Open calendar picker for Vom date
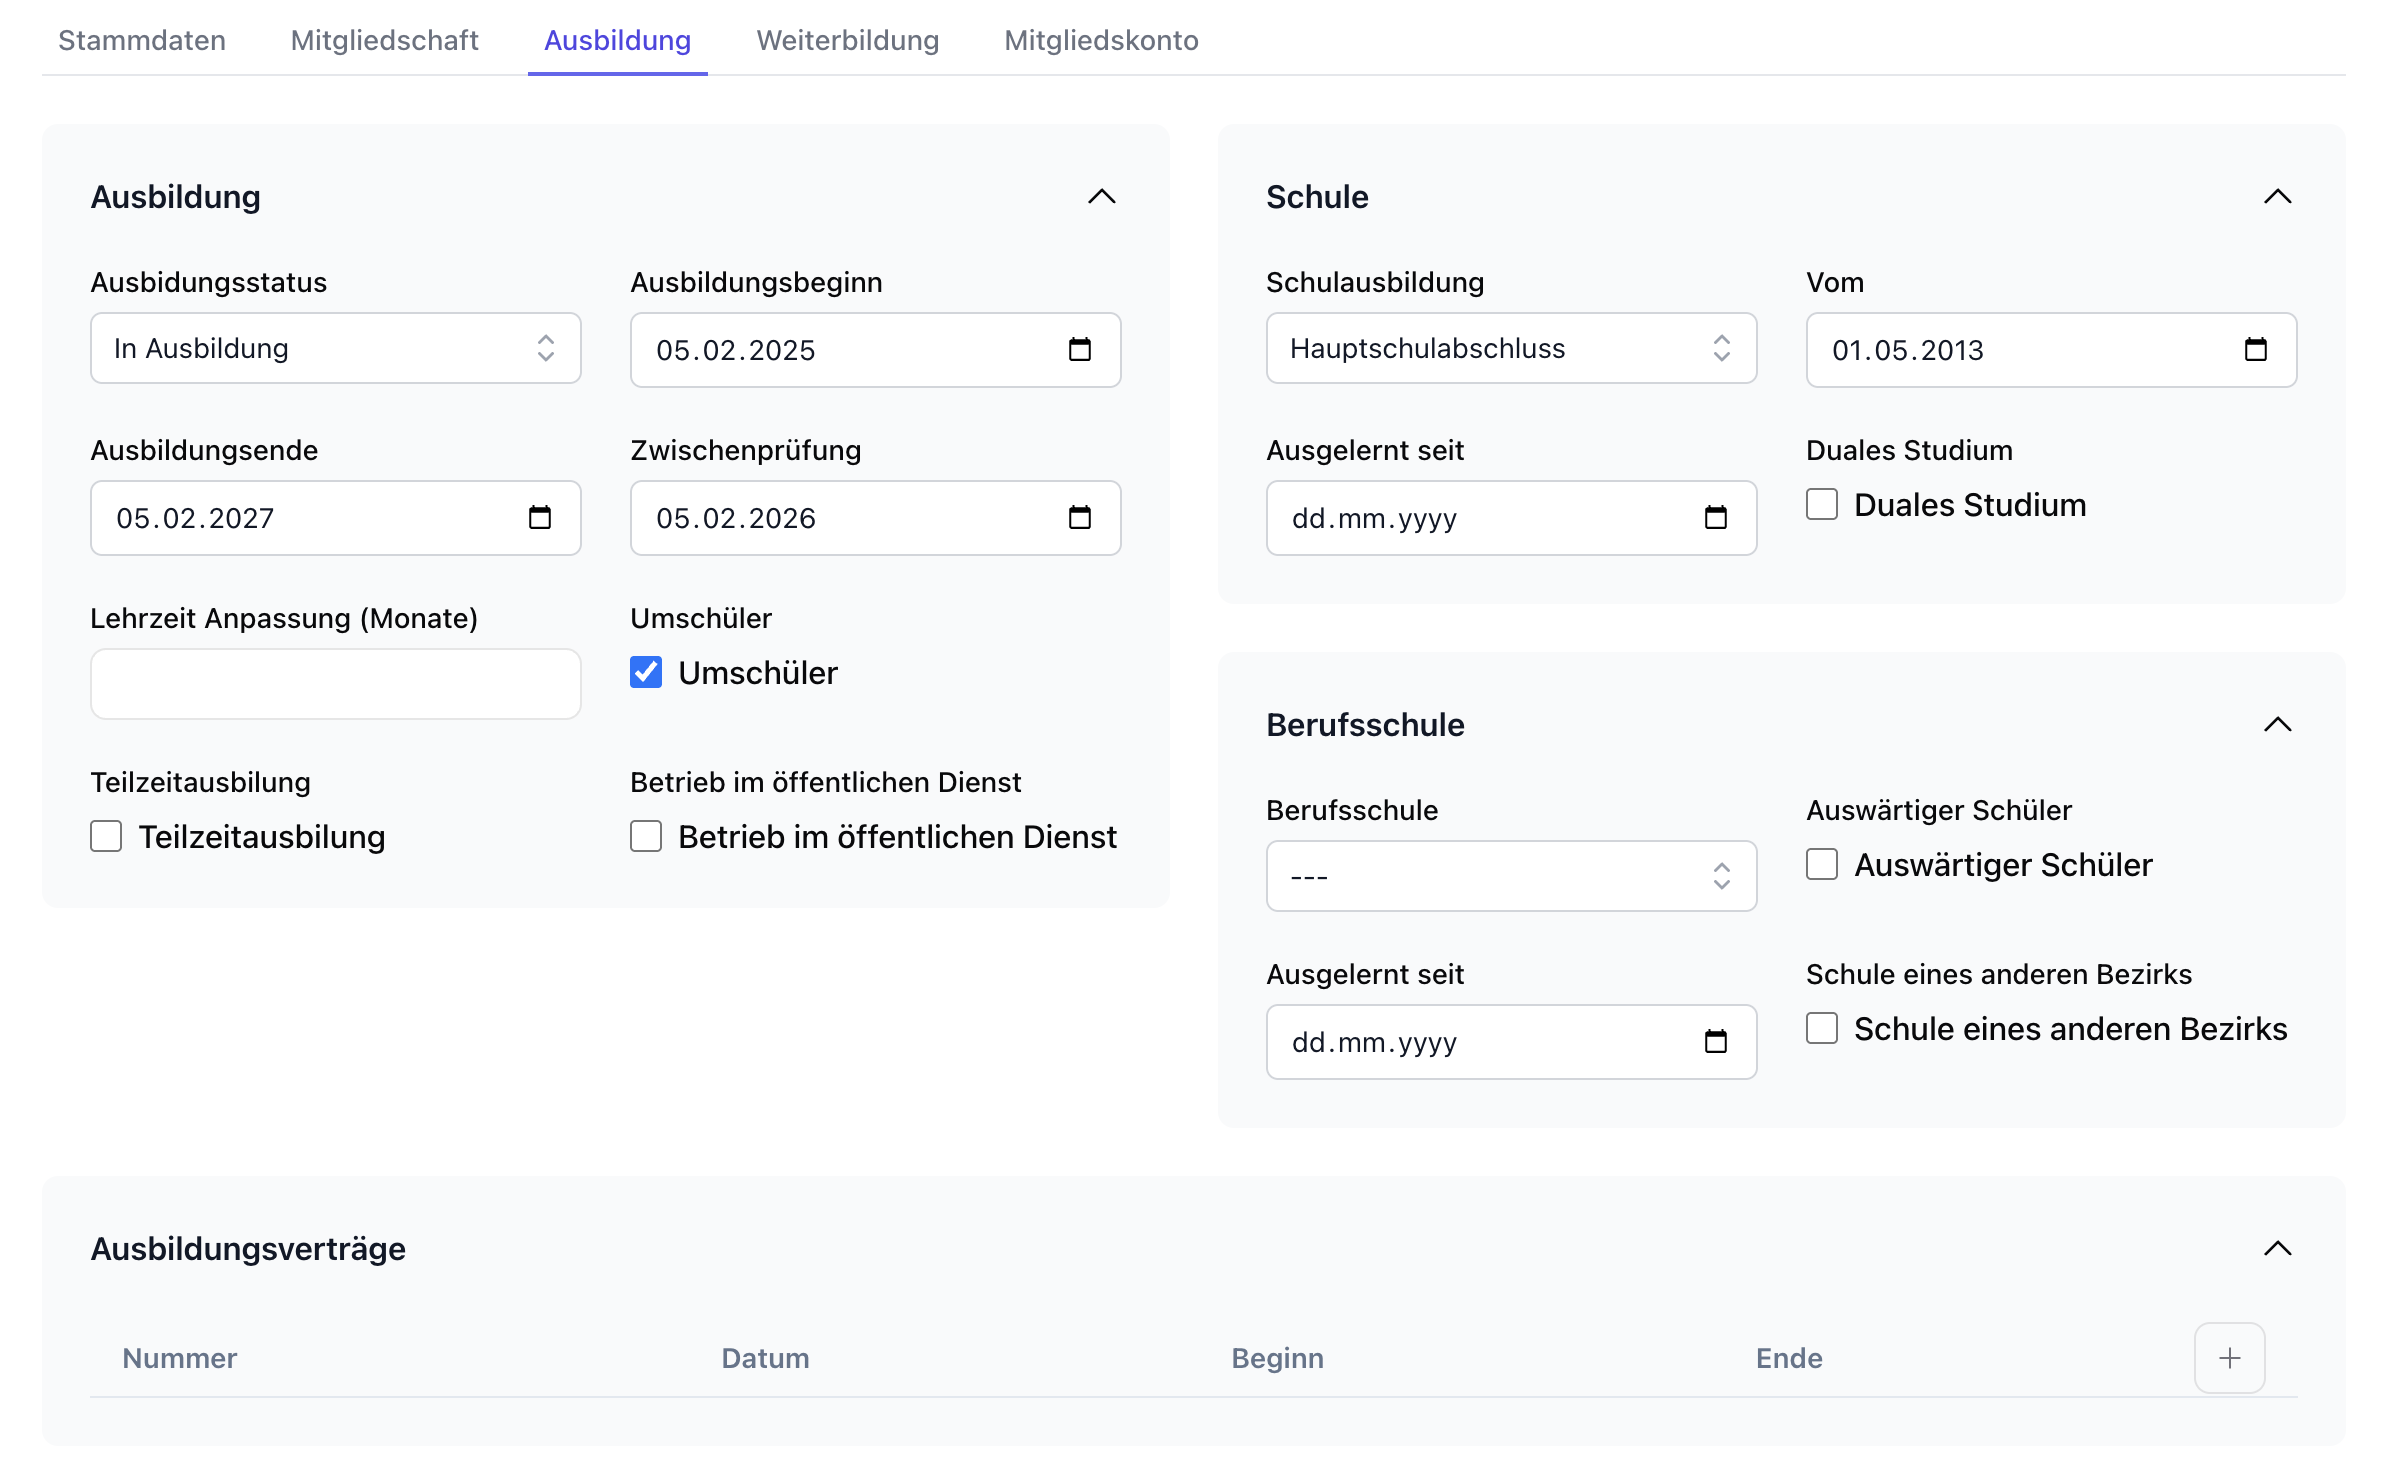This screenshot has width=2400, height=1484. pos(2255,350)
